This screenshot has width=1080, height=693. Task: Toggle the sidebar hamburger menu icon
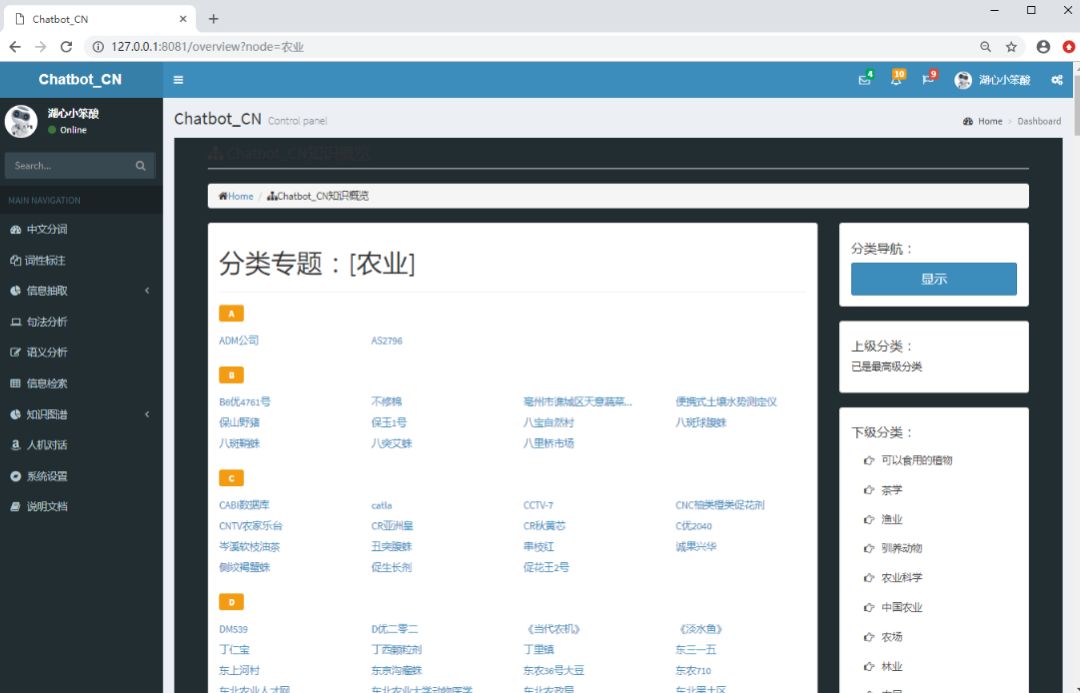[178, 80]
